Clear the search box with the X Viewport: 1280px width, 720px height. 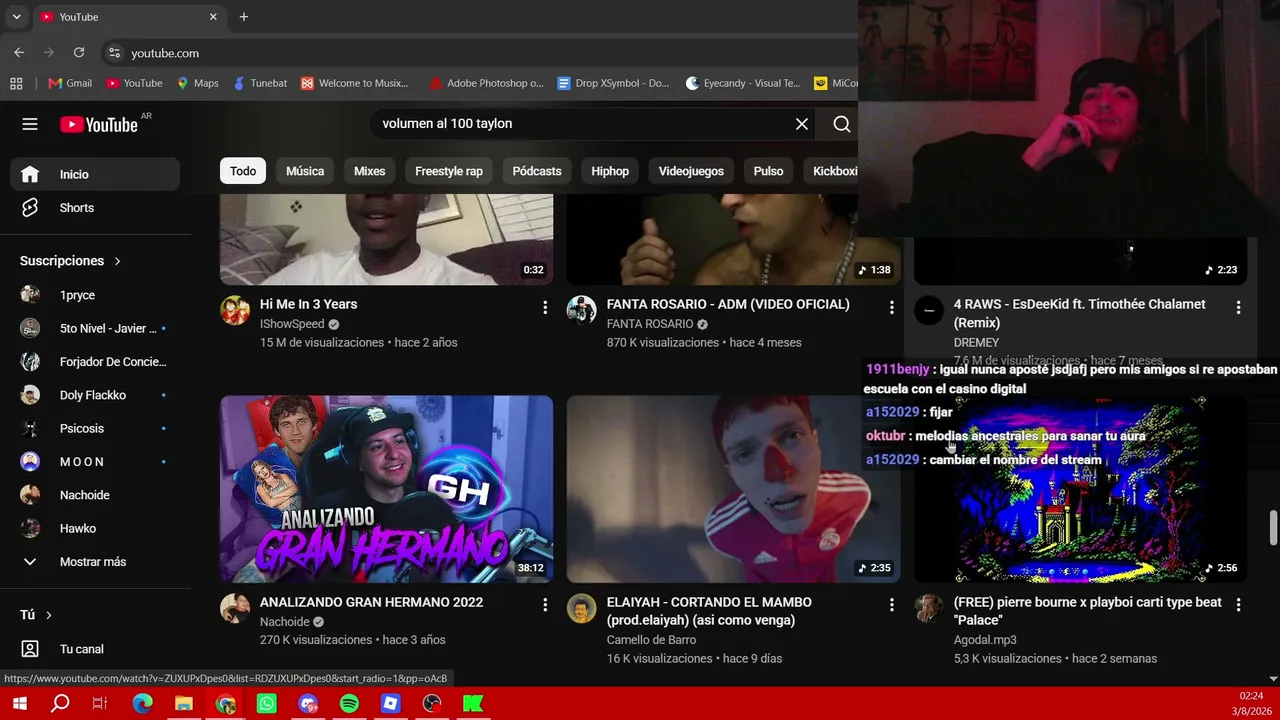point(802,124)
